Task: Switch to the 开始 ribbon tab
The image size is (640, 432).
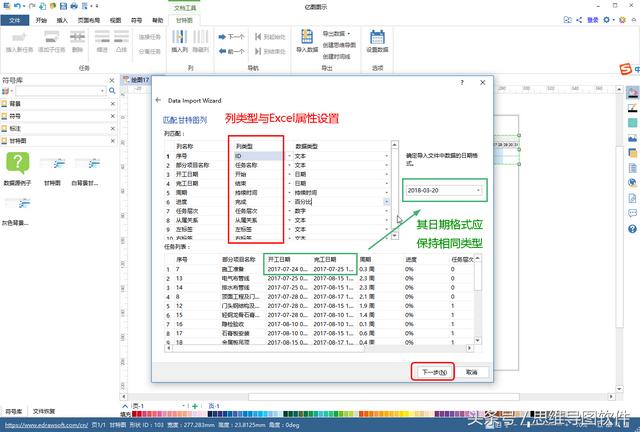Action: pos(41,20)
